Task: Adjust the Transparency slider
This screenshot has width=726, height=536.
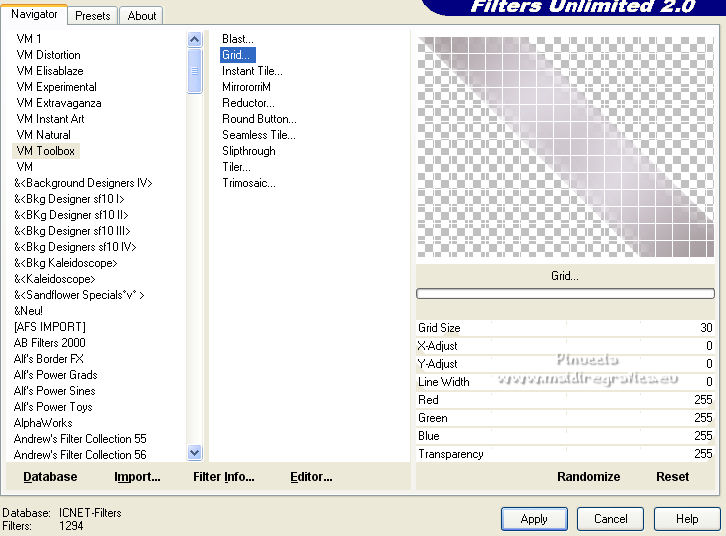Action: pos(565,454)
